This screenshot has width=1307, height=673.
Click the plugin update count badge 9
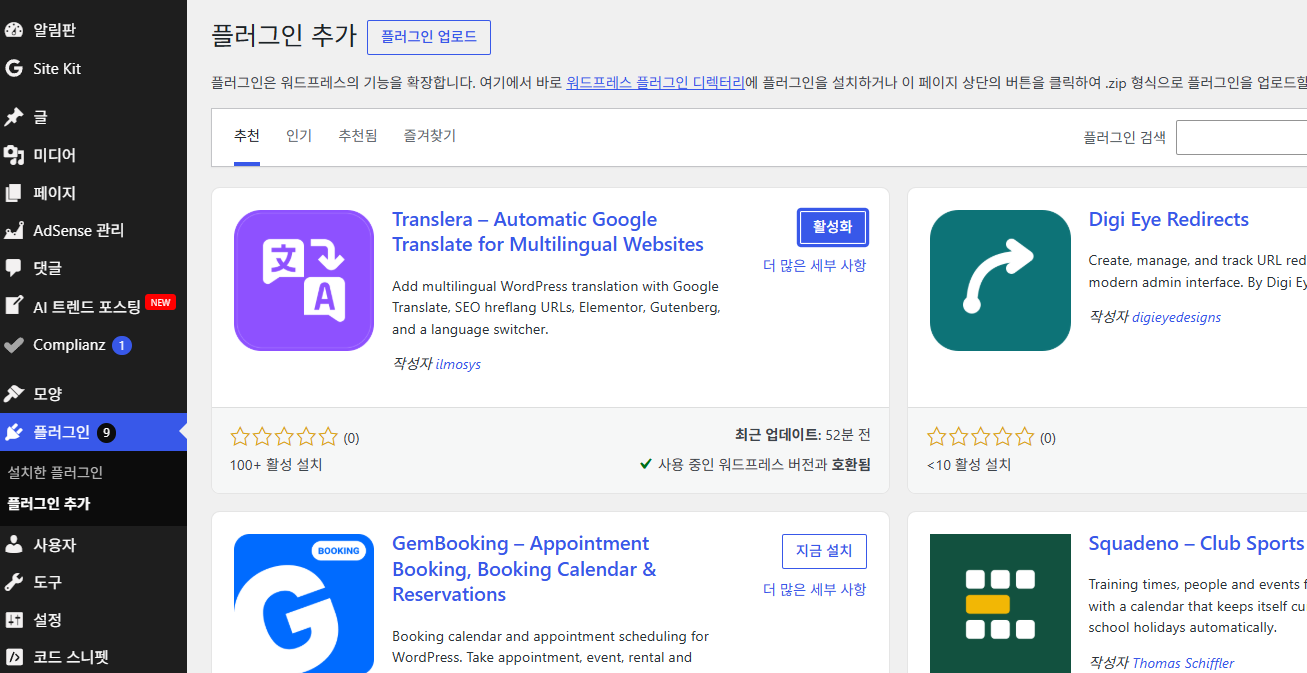click(x=107, y=433)
